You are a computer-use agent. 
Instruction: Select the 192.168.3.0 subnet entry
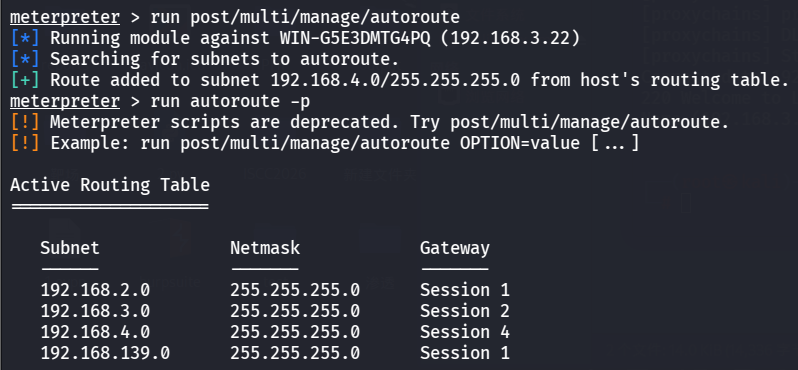point(95,311)
